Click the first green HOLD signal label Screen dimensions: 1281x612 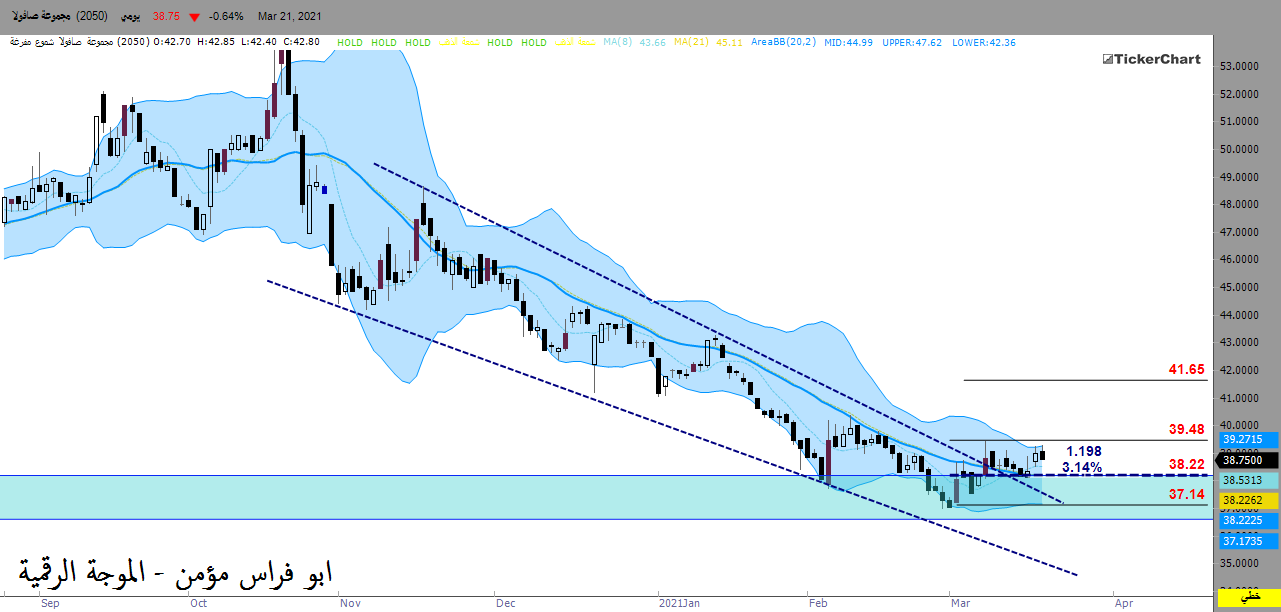352,42
